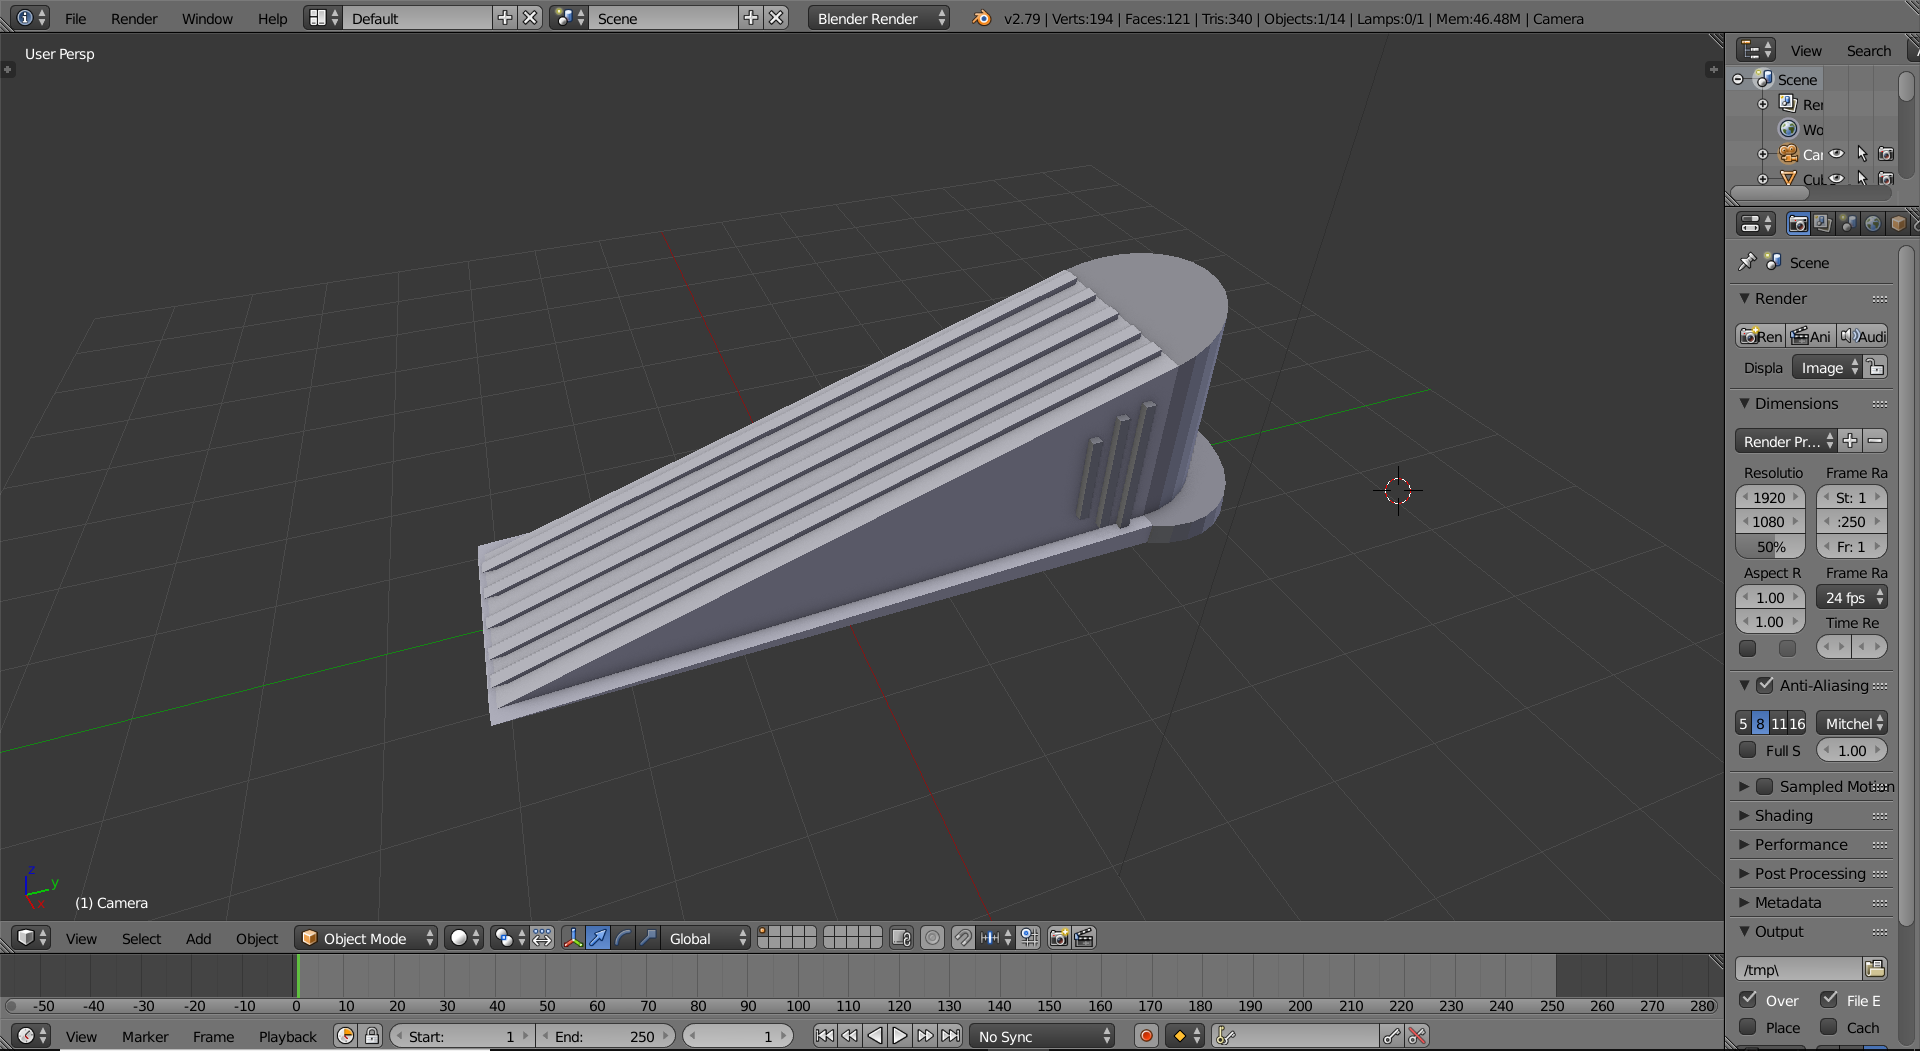Open the Object Mode dropdown
The image size is (1920, 1051).
point(366,938)
